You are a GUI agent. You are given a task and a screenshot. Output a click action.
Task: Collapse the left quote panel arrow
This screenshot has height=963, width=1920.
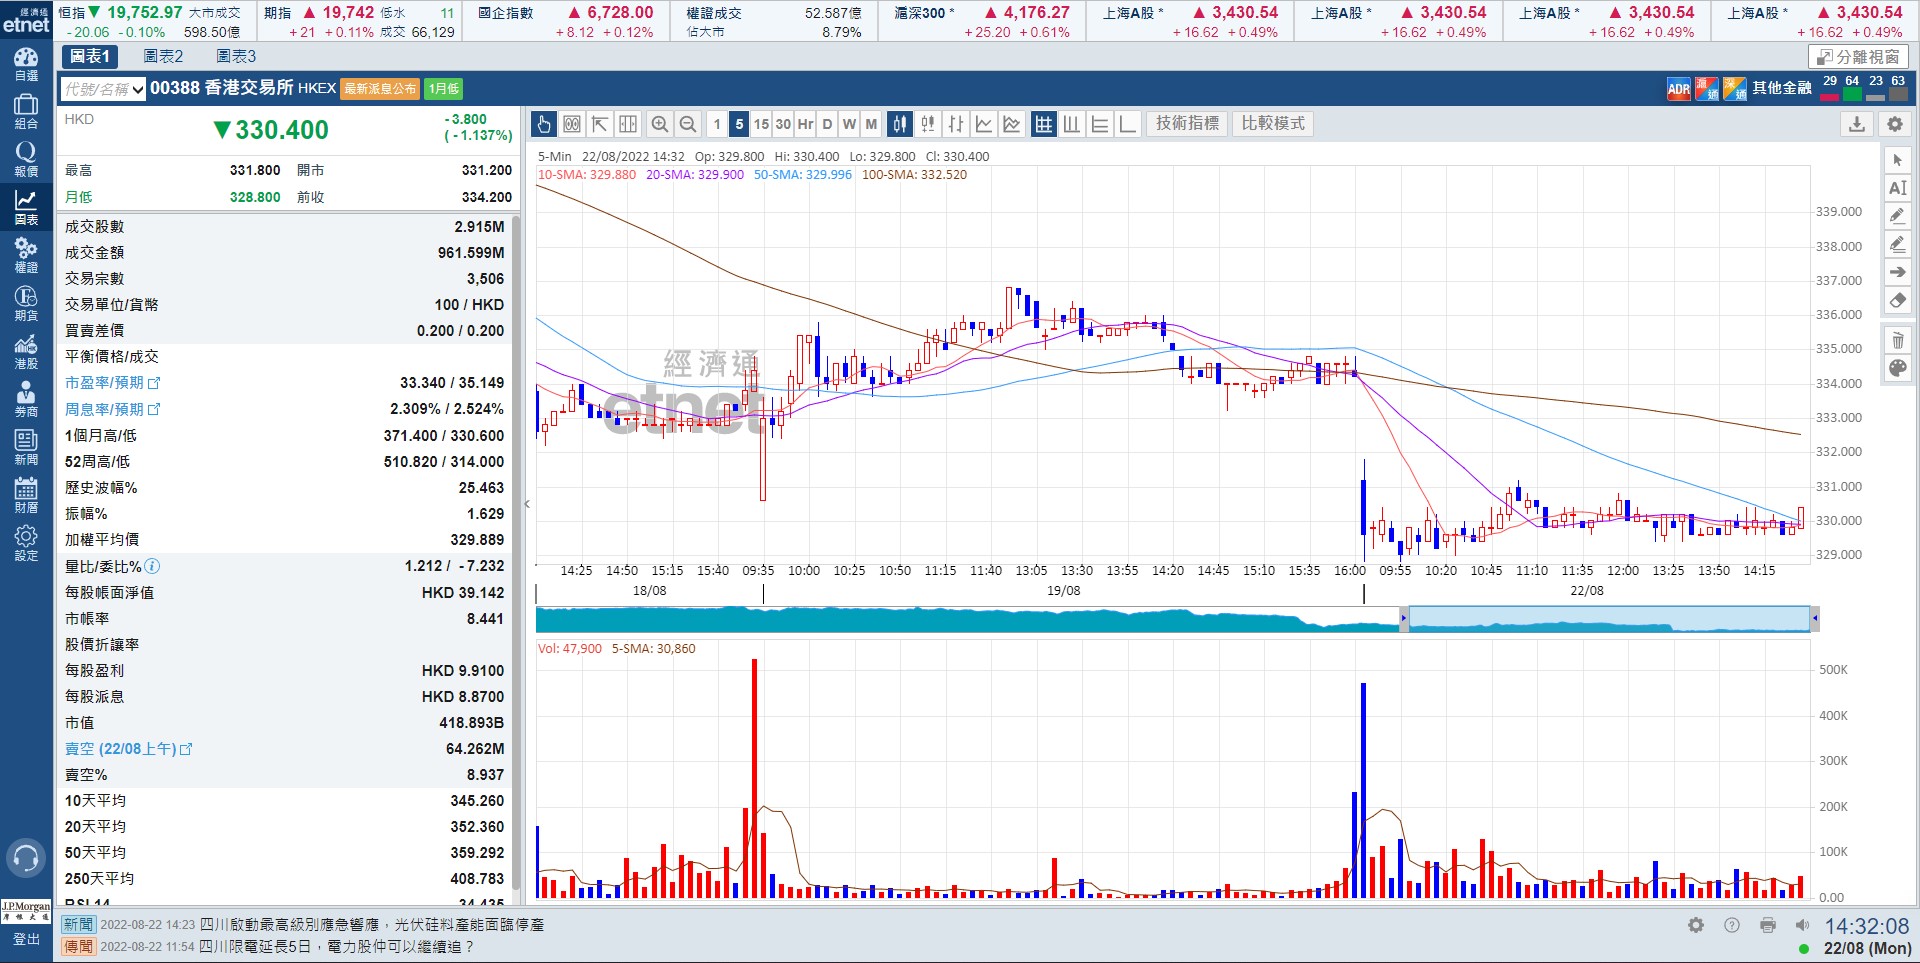[527, 504]
